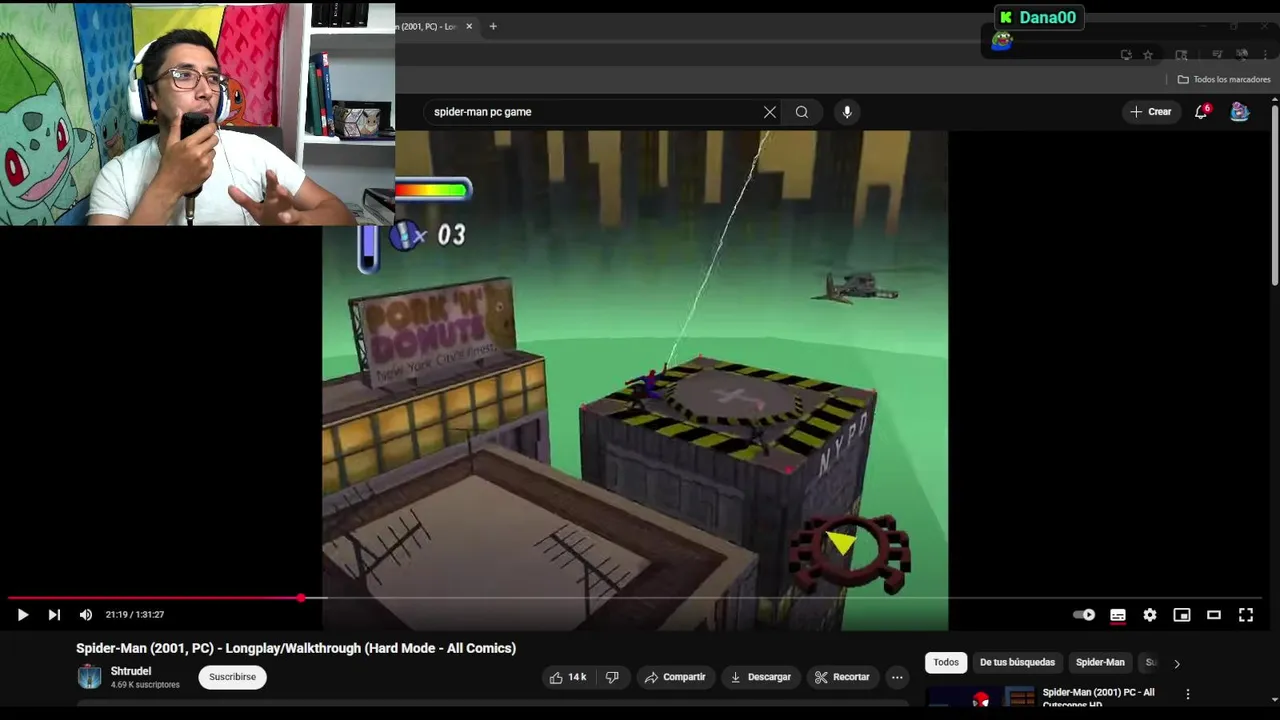1280x720 pixels.
Task: Open the Crear menu
Action: click(1151, 112)
